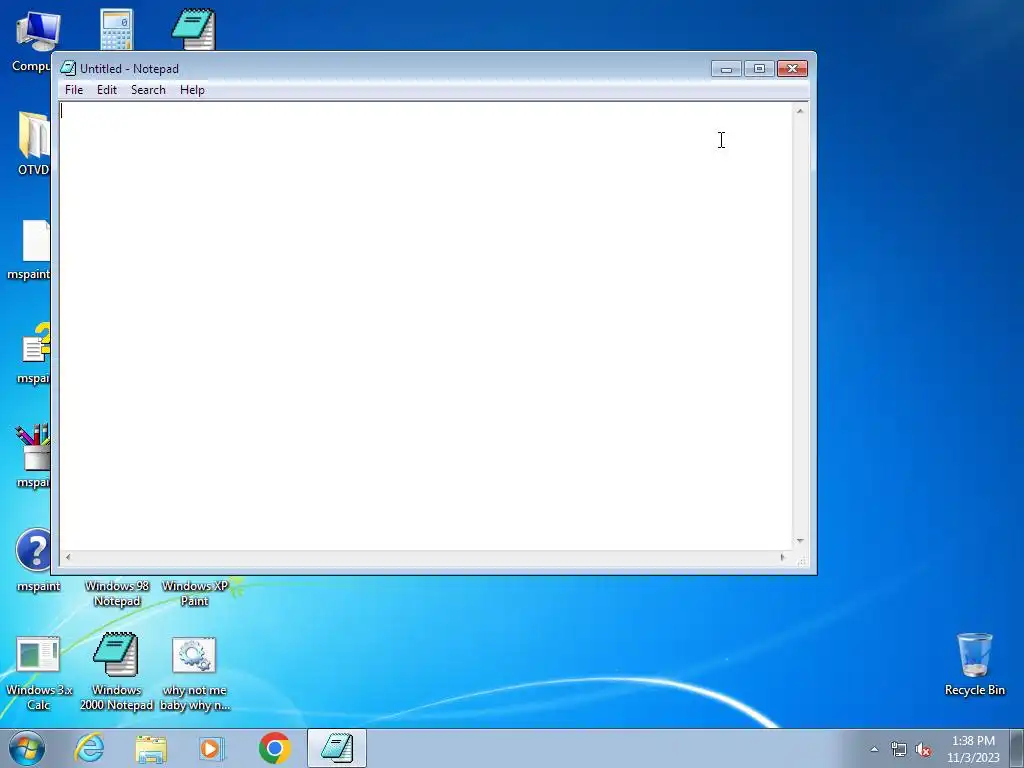Image resolution: width=1024 pixels, height=768 pixels.
Task: Click the vertical scrollbar down arrow
Action: point(800,541)
